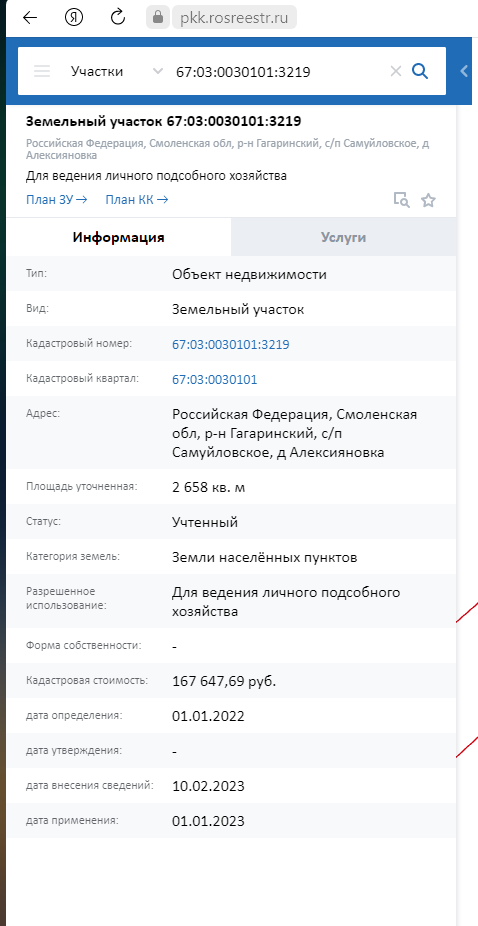
Task: Go back with the browser arrow
Action: click(x=30, y=18)
